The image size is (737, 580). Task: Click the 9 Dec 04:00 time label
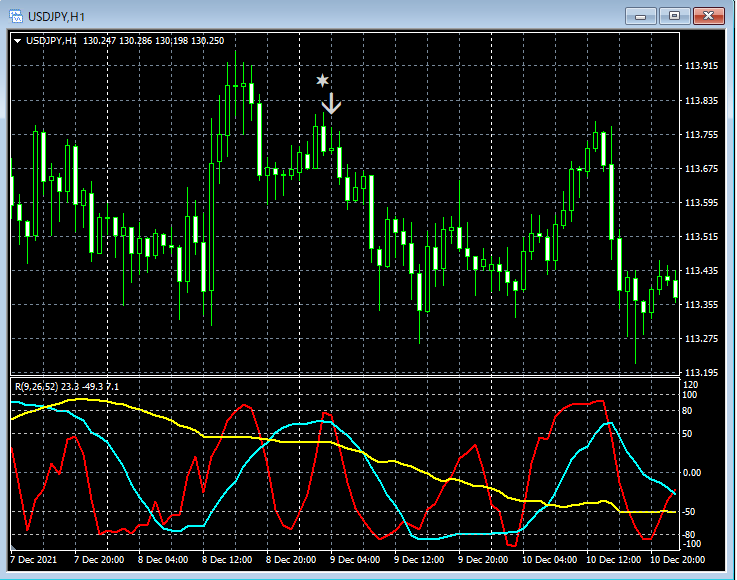[355, 560]
